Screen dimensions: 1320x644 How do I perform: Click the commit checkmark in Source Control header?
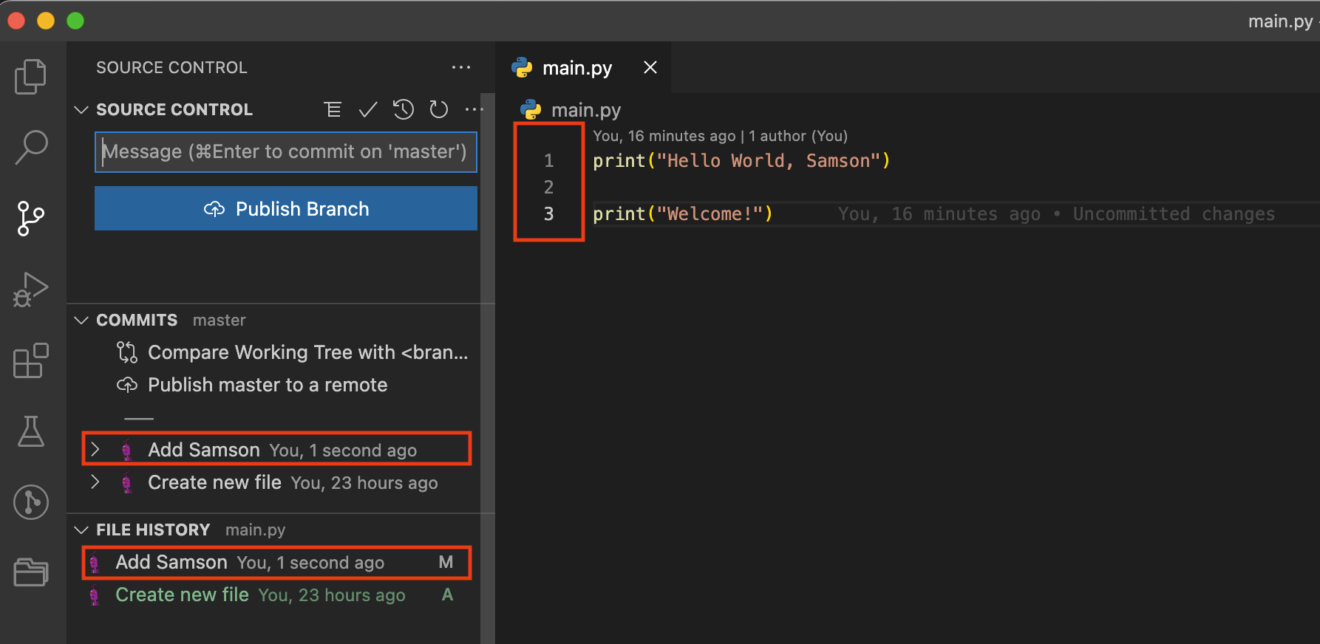pos(368,109)
